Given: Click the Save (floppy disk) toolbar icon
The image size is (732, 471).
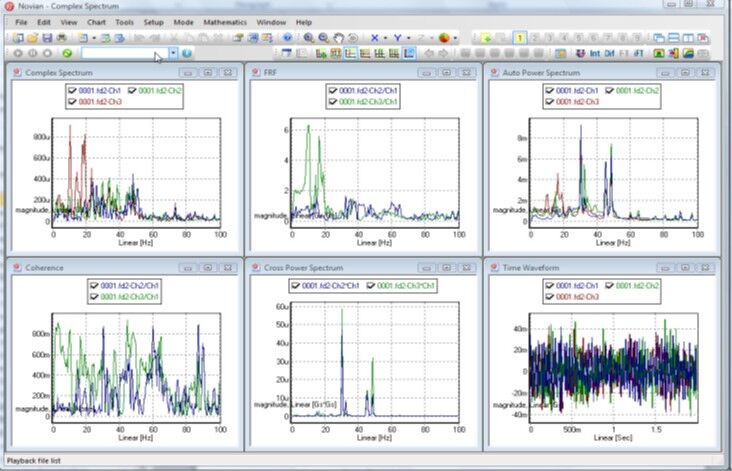Looking at the screenshot, I should pos(49,38).
